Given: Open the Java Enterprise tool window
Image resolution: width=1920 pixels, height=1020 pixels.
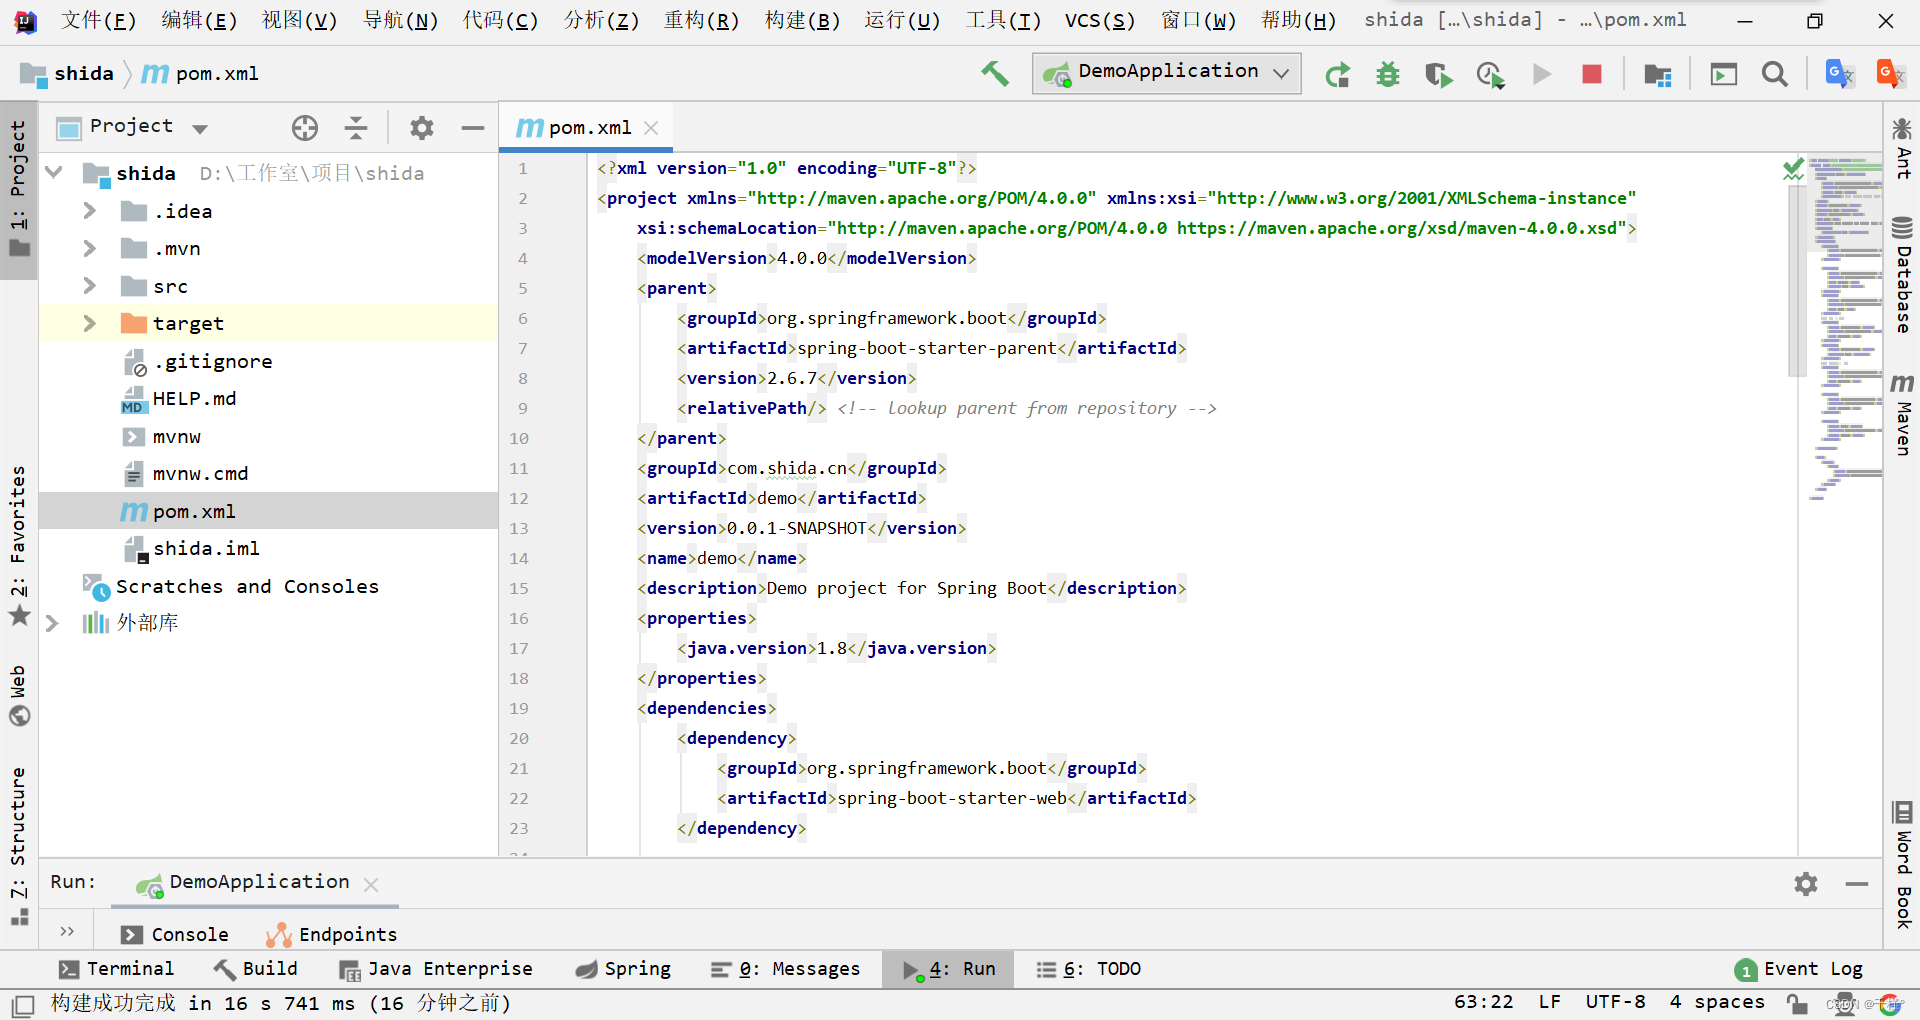Looking at the screenshot, I should click(435, 969).
